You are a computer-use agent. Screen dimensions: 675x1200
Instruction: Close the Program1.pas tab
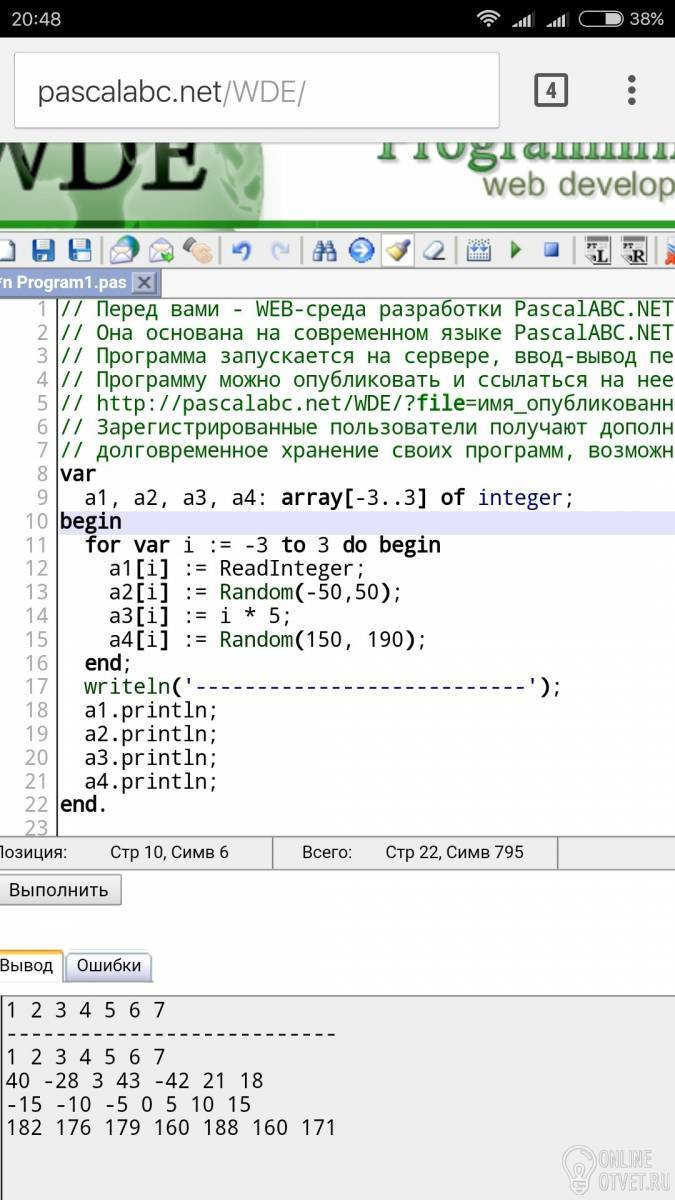(x=144, y=283)
